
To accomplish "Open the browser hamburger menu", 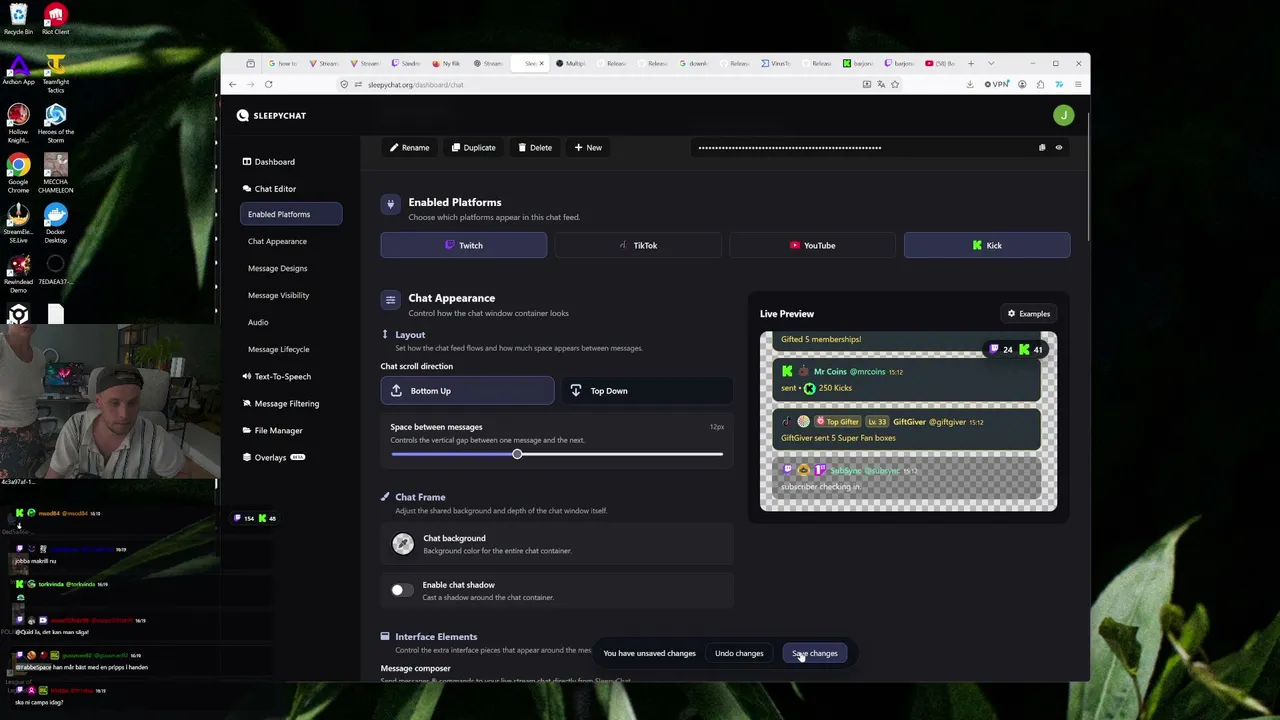I will coord(1077,84).
